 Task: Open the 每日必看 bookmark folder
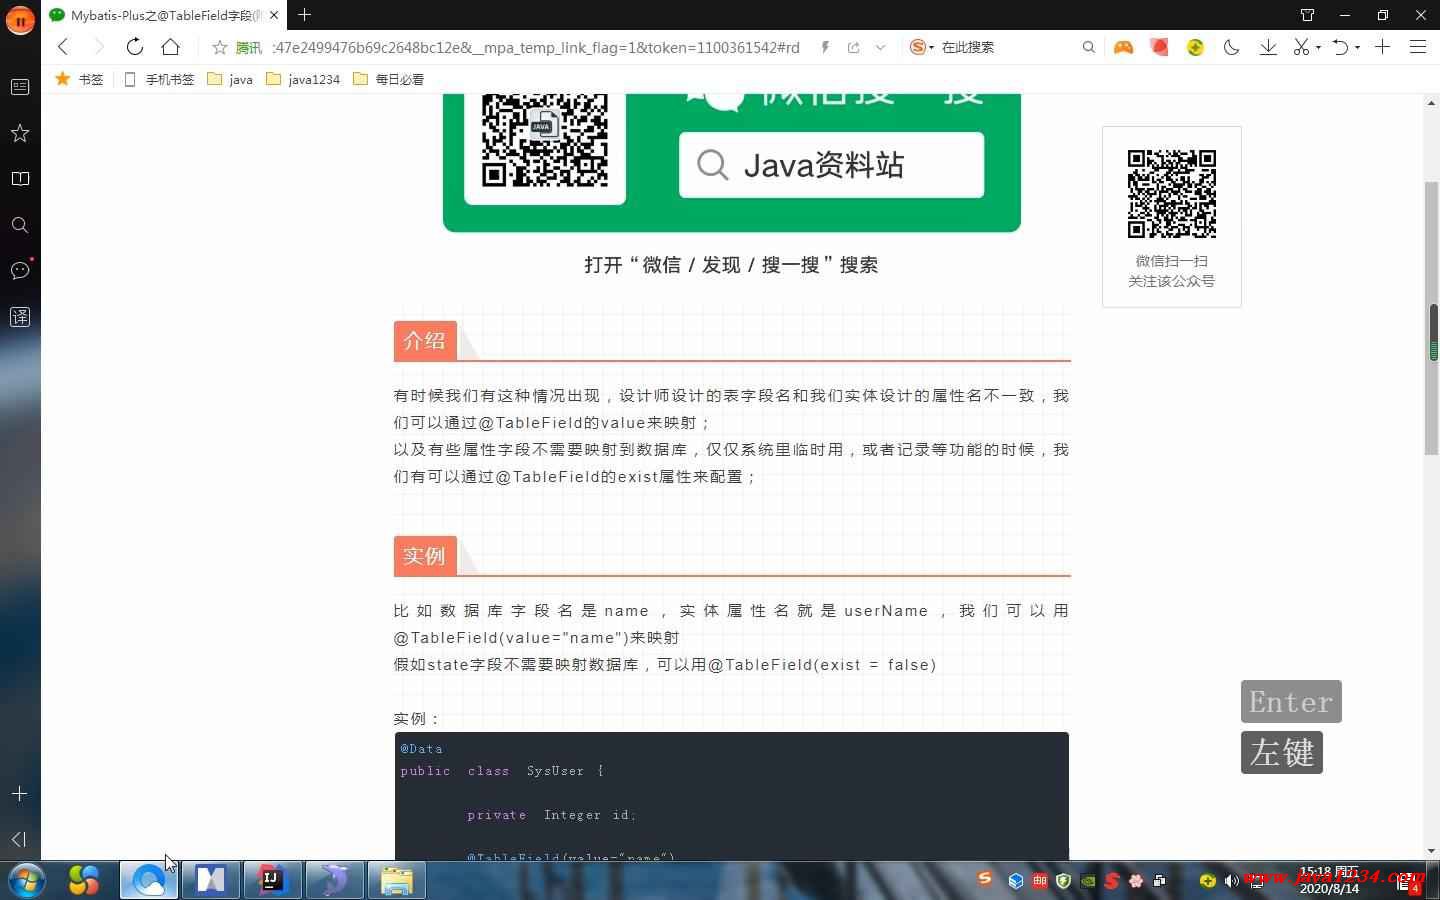pos(389,79)
